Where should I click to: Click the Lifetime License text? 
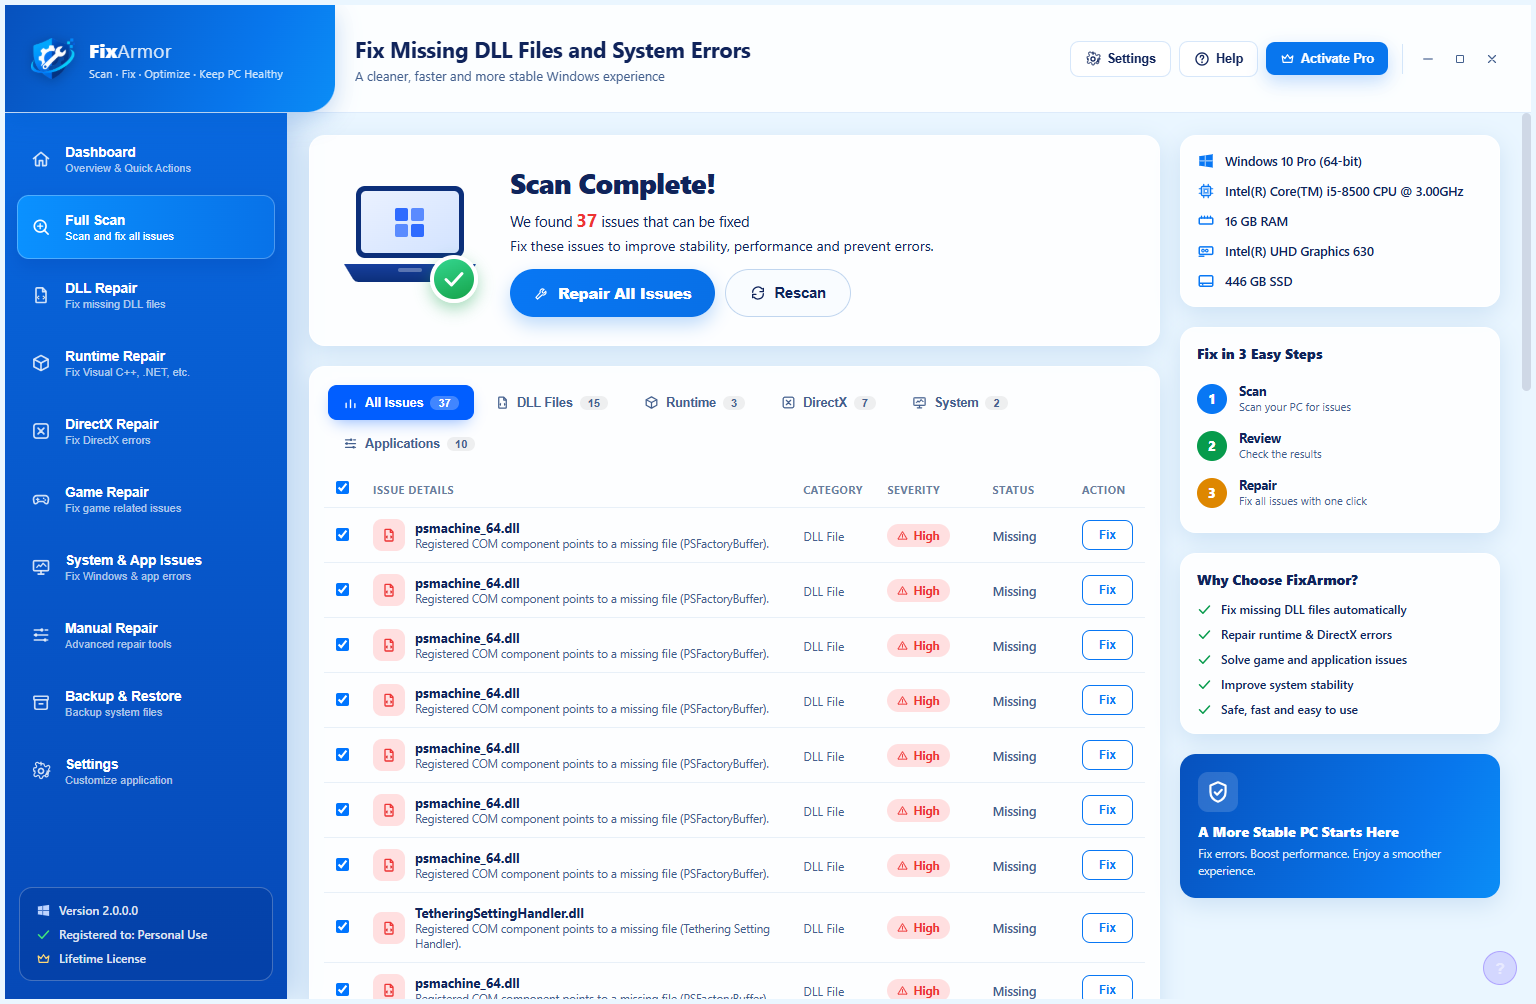[102, 959]
